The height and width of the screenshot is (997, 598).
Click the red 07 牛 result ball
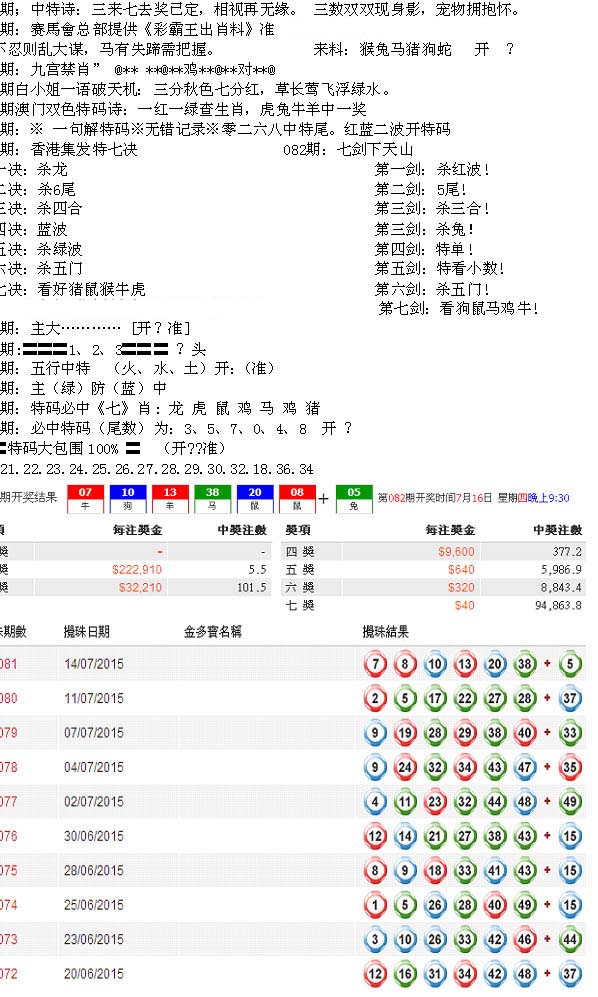pyautogui.click(x=85, y=498)
